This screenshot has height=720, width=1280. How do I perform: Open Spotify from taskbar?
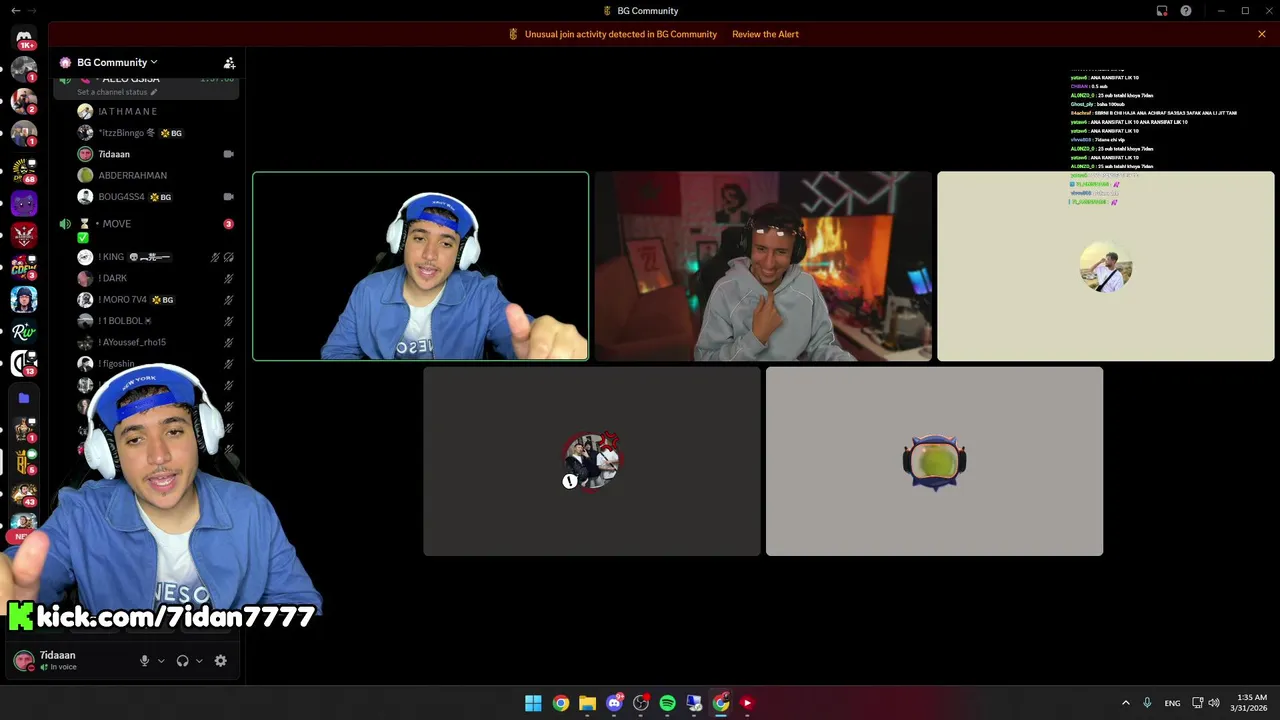(667, 703)
